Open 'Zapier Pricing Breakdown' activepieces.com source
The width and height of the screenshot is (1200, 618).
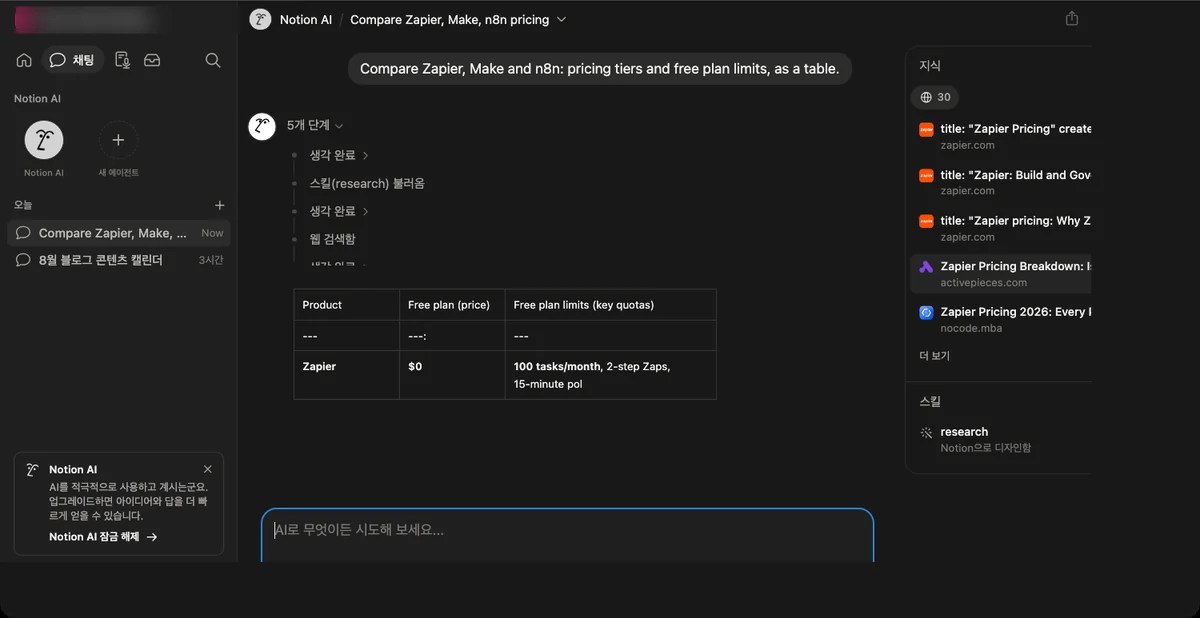tap(1001, 274)
